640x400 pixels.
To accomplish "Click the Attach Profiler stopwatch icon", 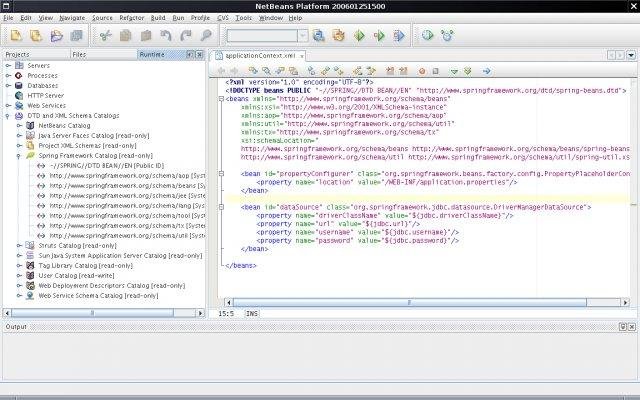I will tap(447, 36).
